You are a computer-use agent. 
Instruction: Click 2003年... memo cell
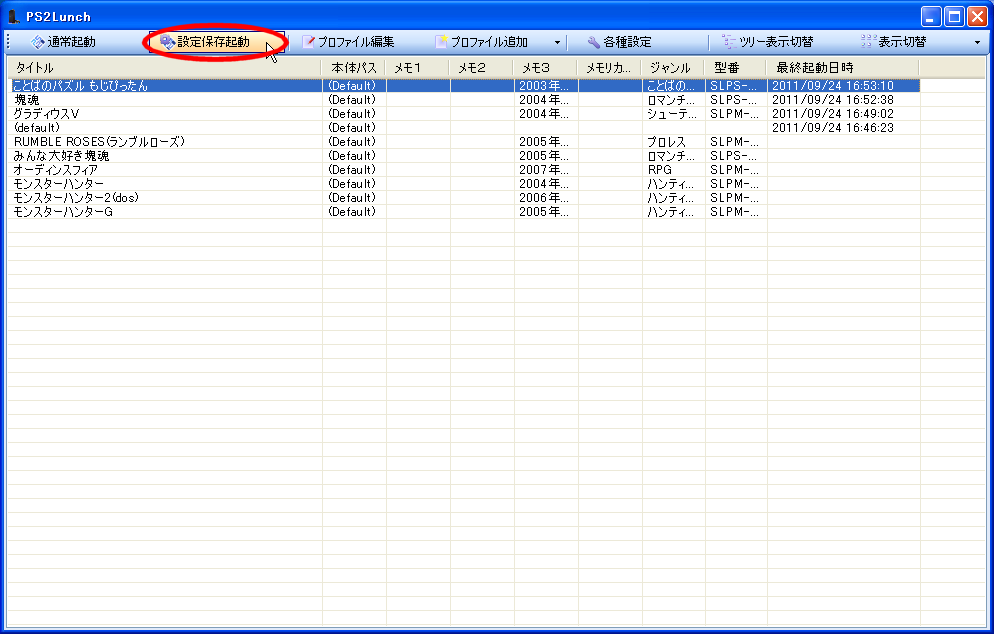[543, 86]
